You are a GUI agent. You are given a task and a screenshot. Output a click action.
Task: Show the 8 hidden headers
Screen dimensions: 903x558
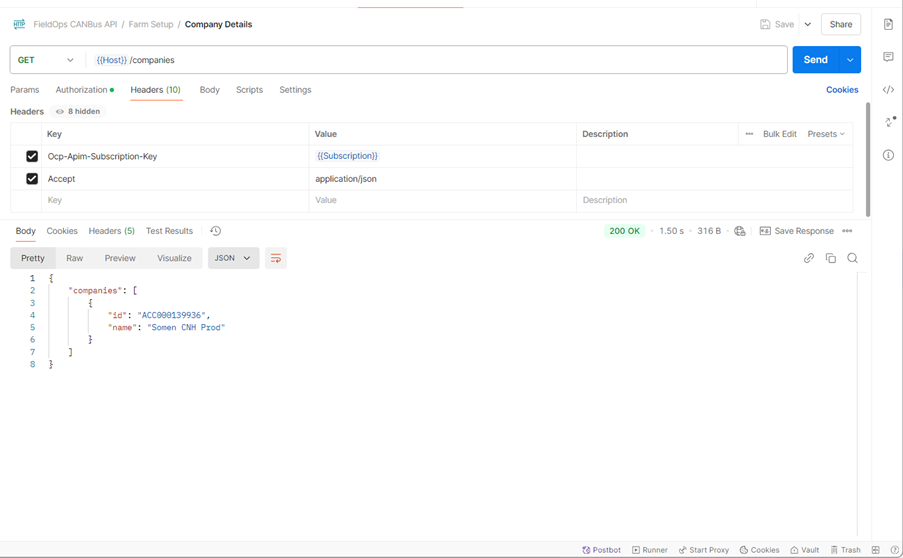tap(78, 112)
